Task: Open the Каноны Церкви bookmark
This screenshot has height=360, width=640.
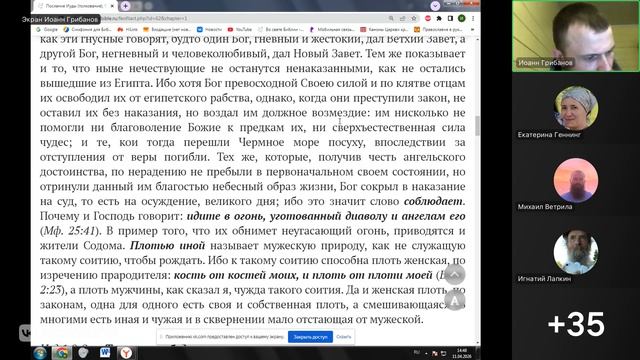Action: [384, 29]
